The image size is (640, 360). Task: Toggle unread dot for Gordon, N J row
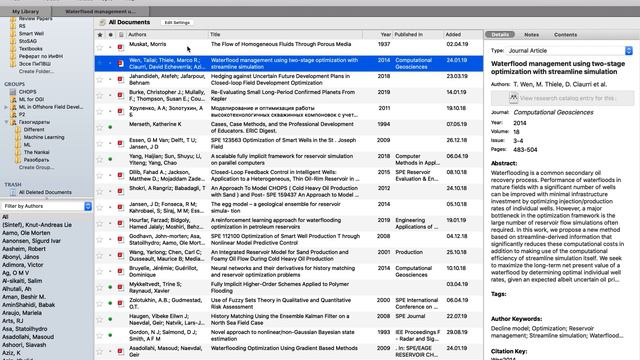(110, 335)
